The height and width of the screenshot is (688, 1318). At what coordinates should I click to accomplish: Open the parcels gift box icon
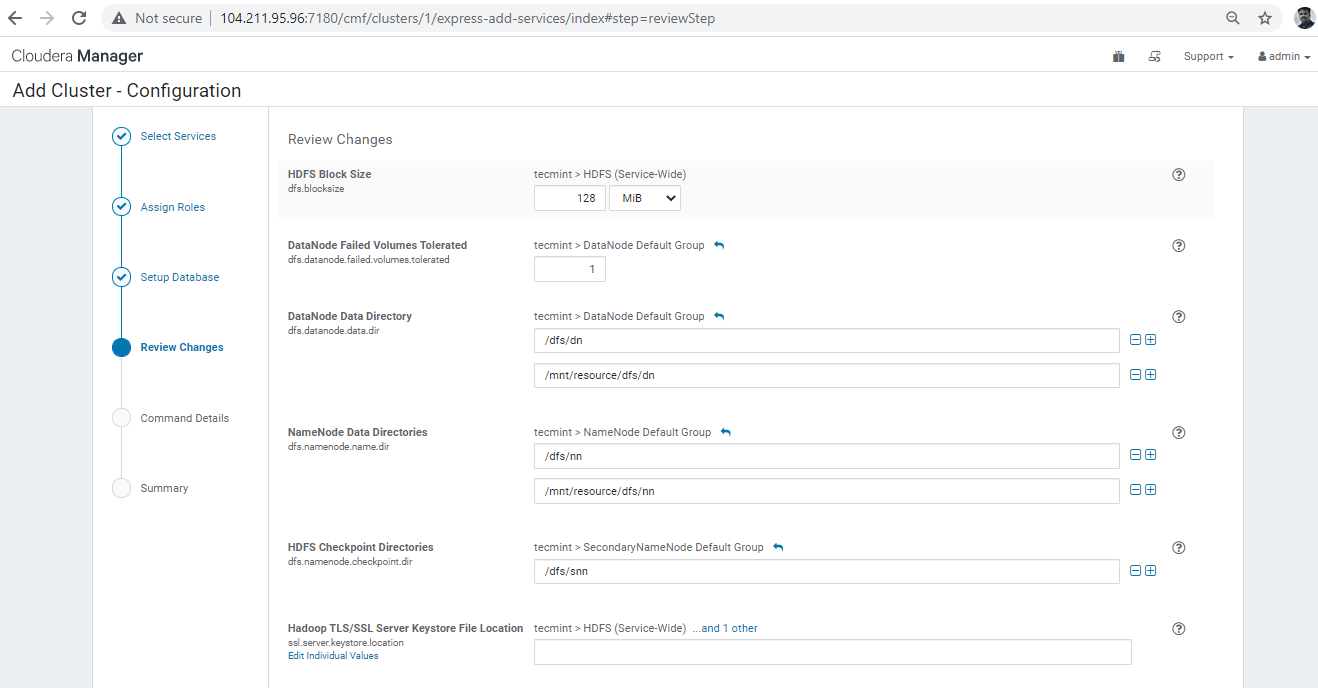coord(1118,57)
